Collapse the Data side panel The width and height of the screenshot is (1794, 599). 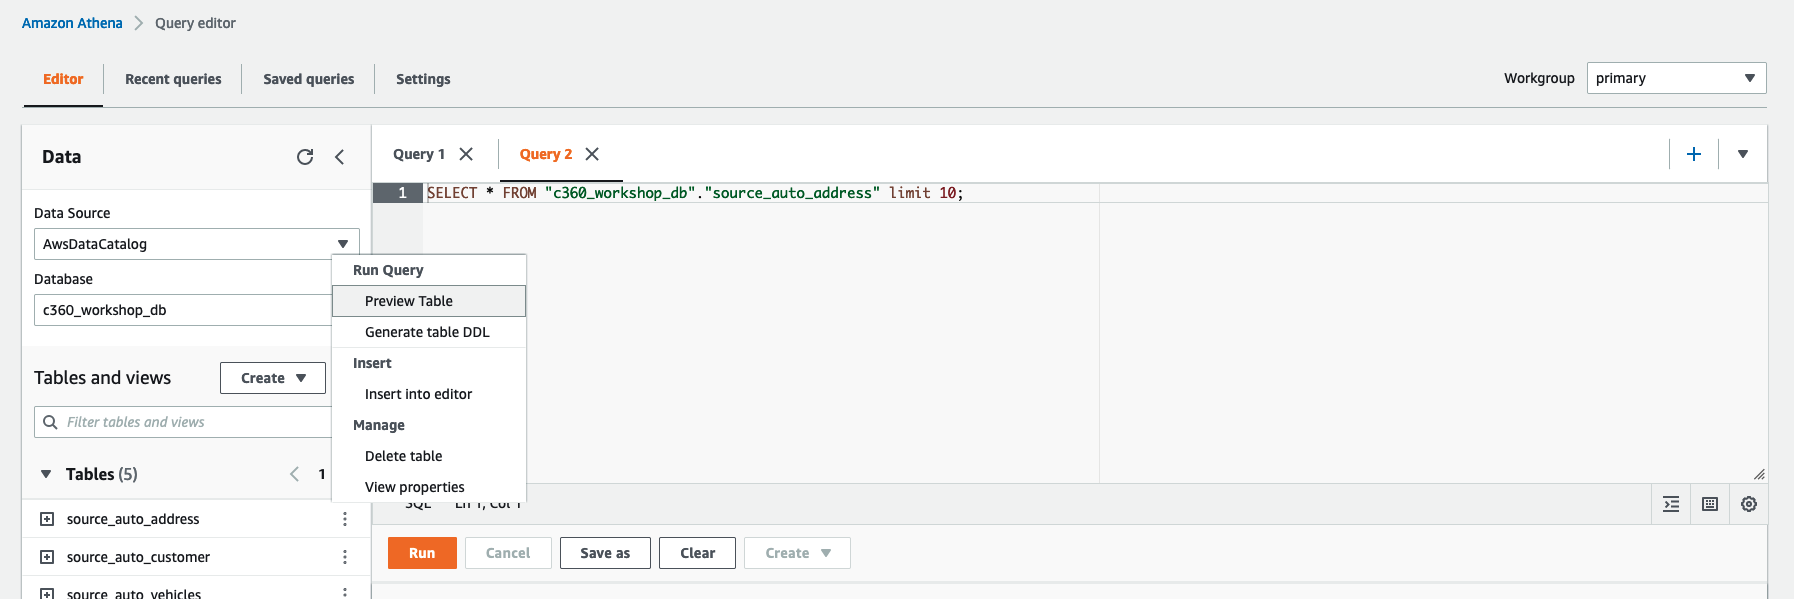340,157
